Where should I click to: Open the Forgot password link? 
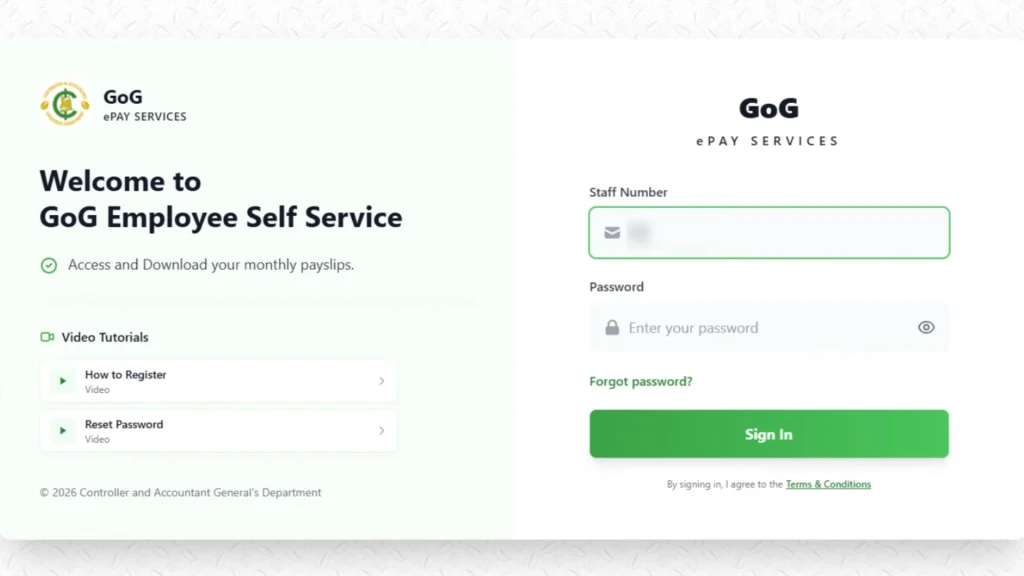point(640,381)
